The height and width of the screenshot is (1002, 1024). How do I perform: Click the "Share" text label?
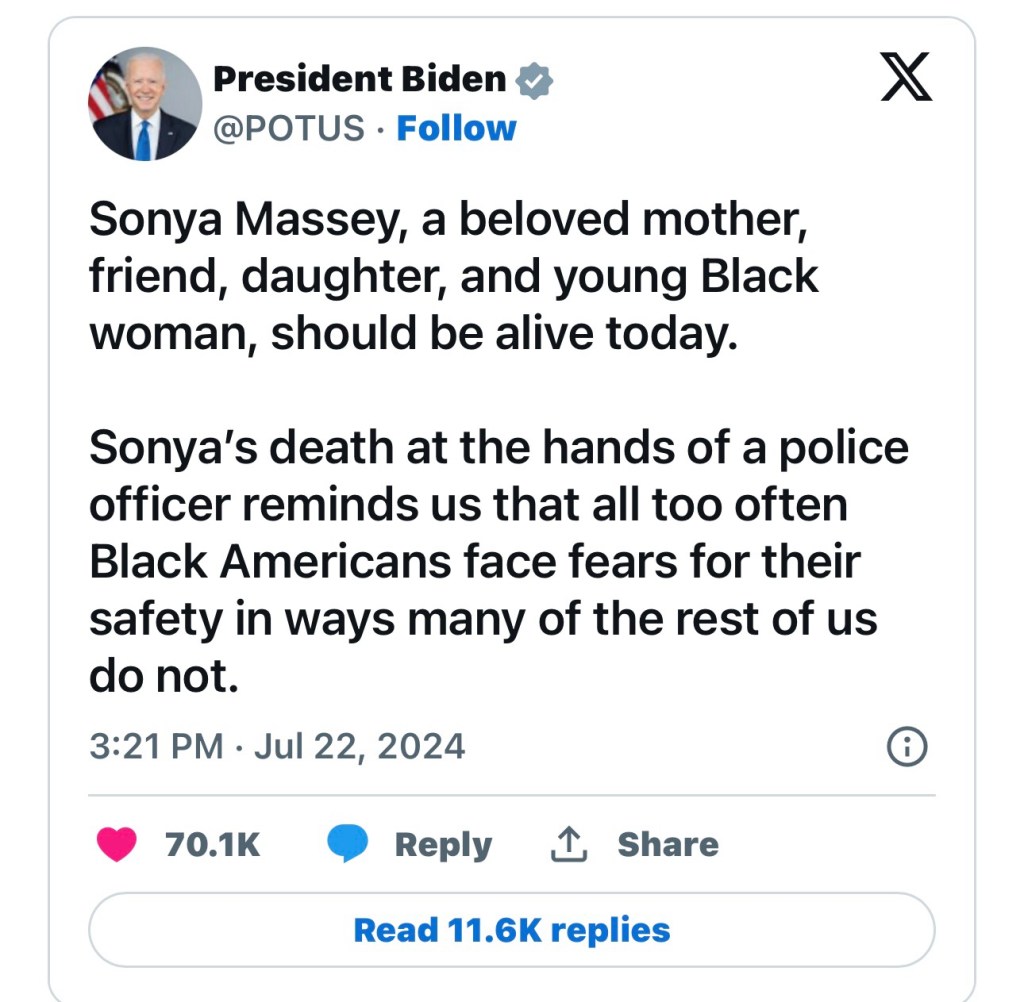(667, 844)
